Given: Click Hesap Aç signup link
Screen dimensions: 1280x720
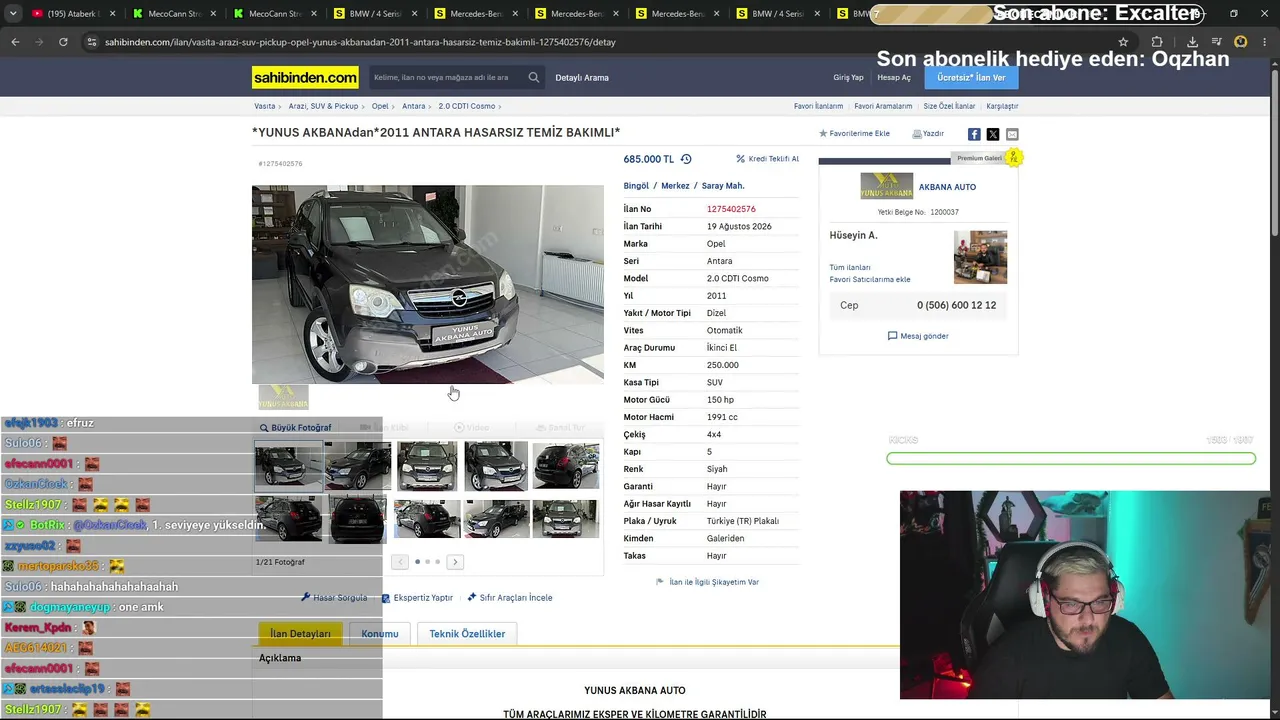Looking at the screenshot, I should [x=894, y=77].
